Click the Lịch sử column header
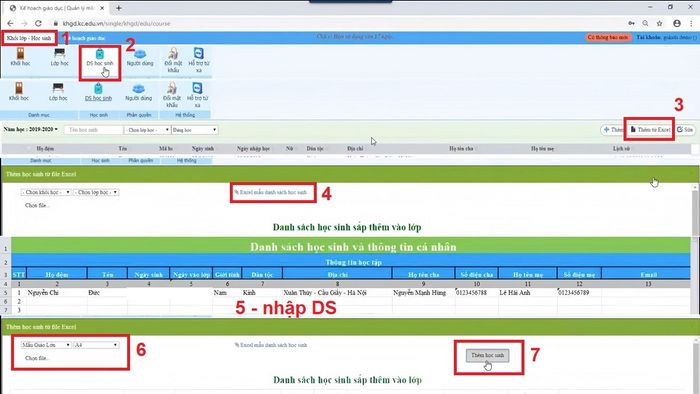 pos(621,149)
